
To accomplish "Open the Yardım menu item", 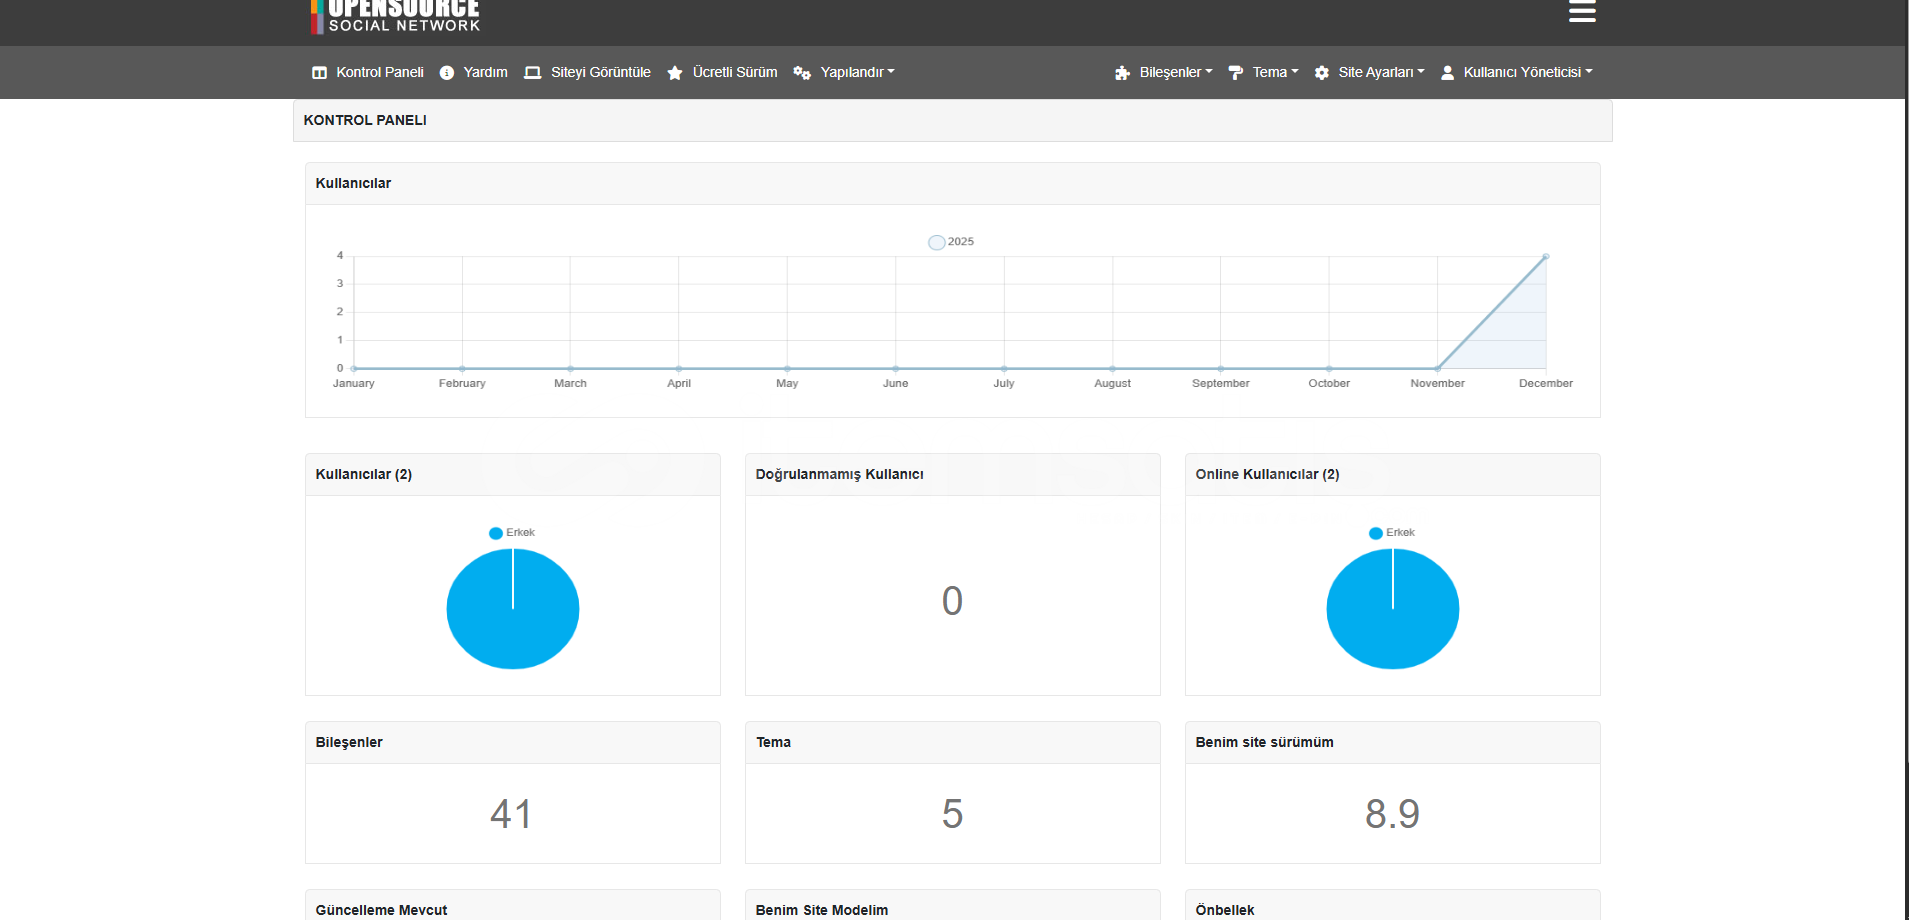I will coord(485,72).
